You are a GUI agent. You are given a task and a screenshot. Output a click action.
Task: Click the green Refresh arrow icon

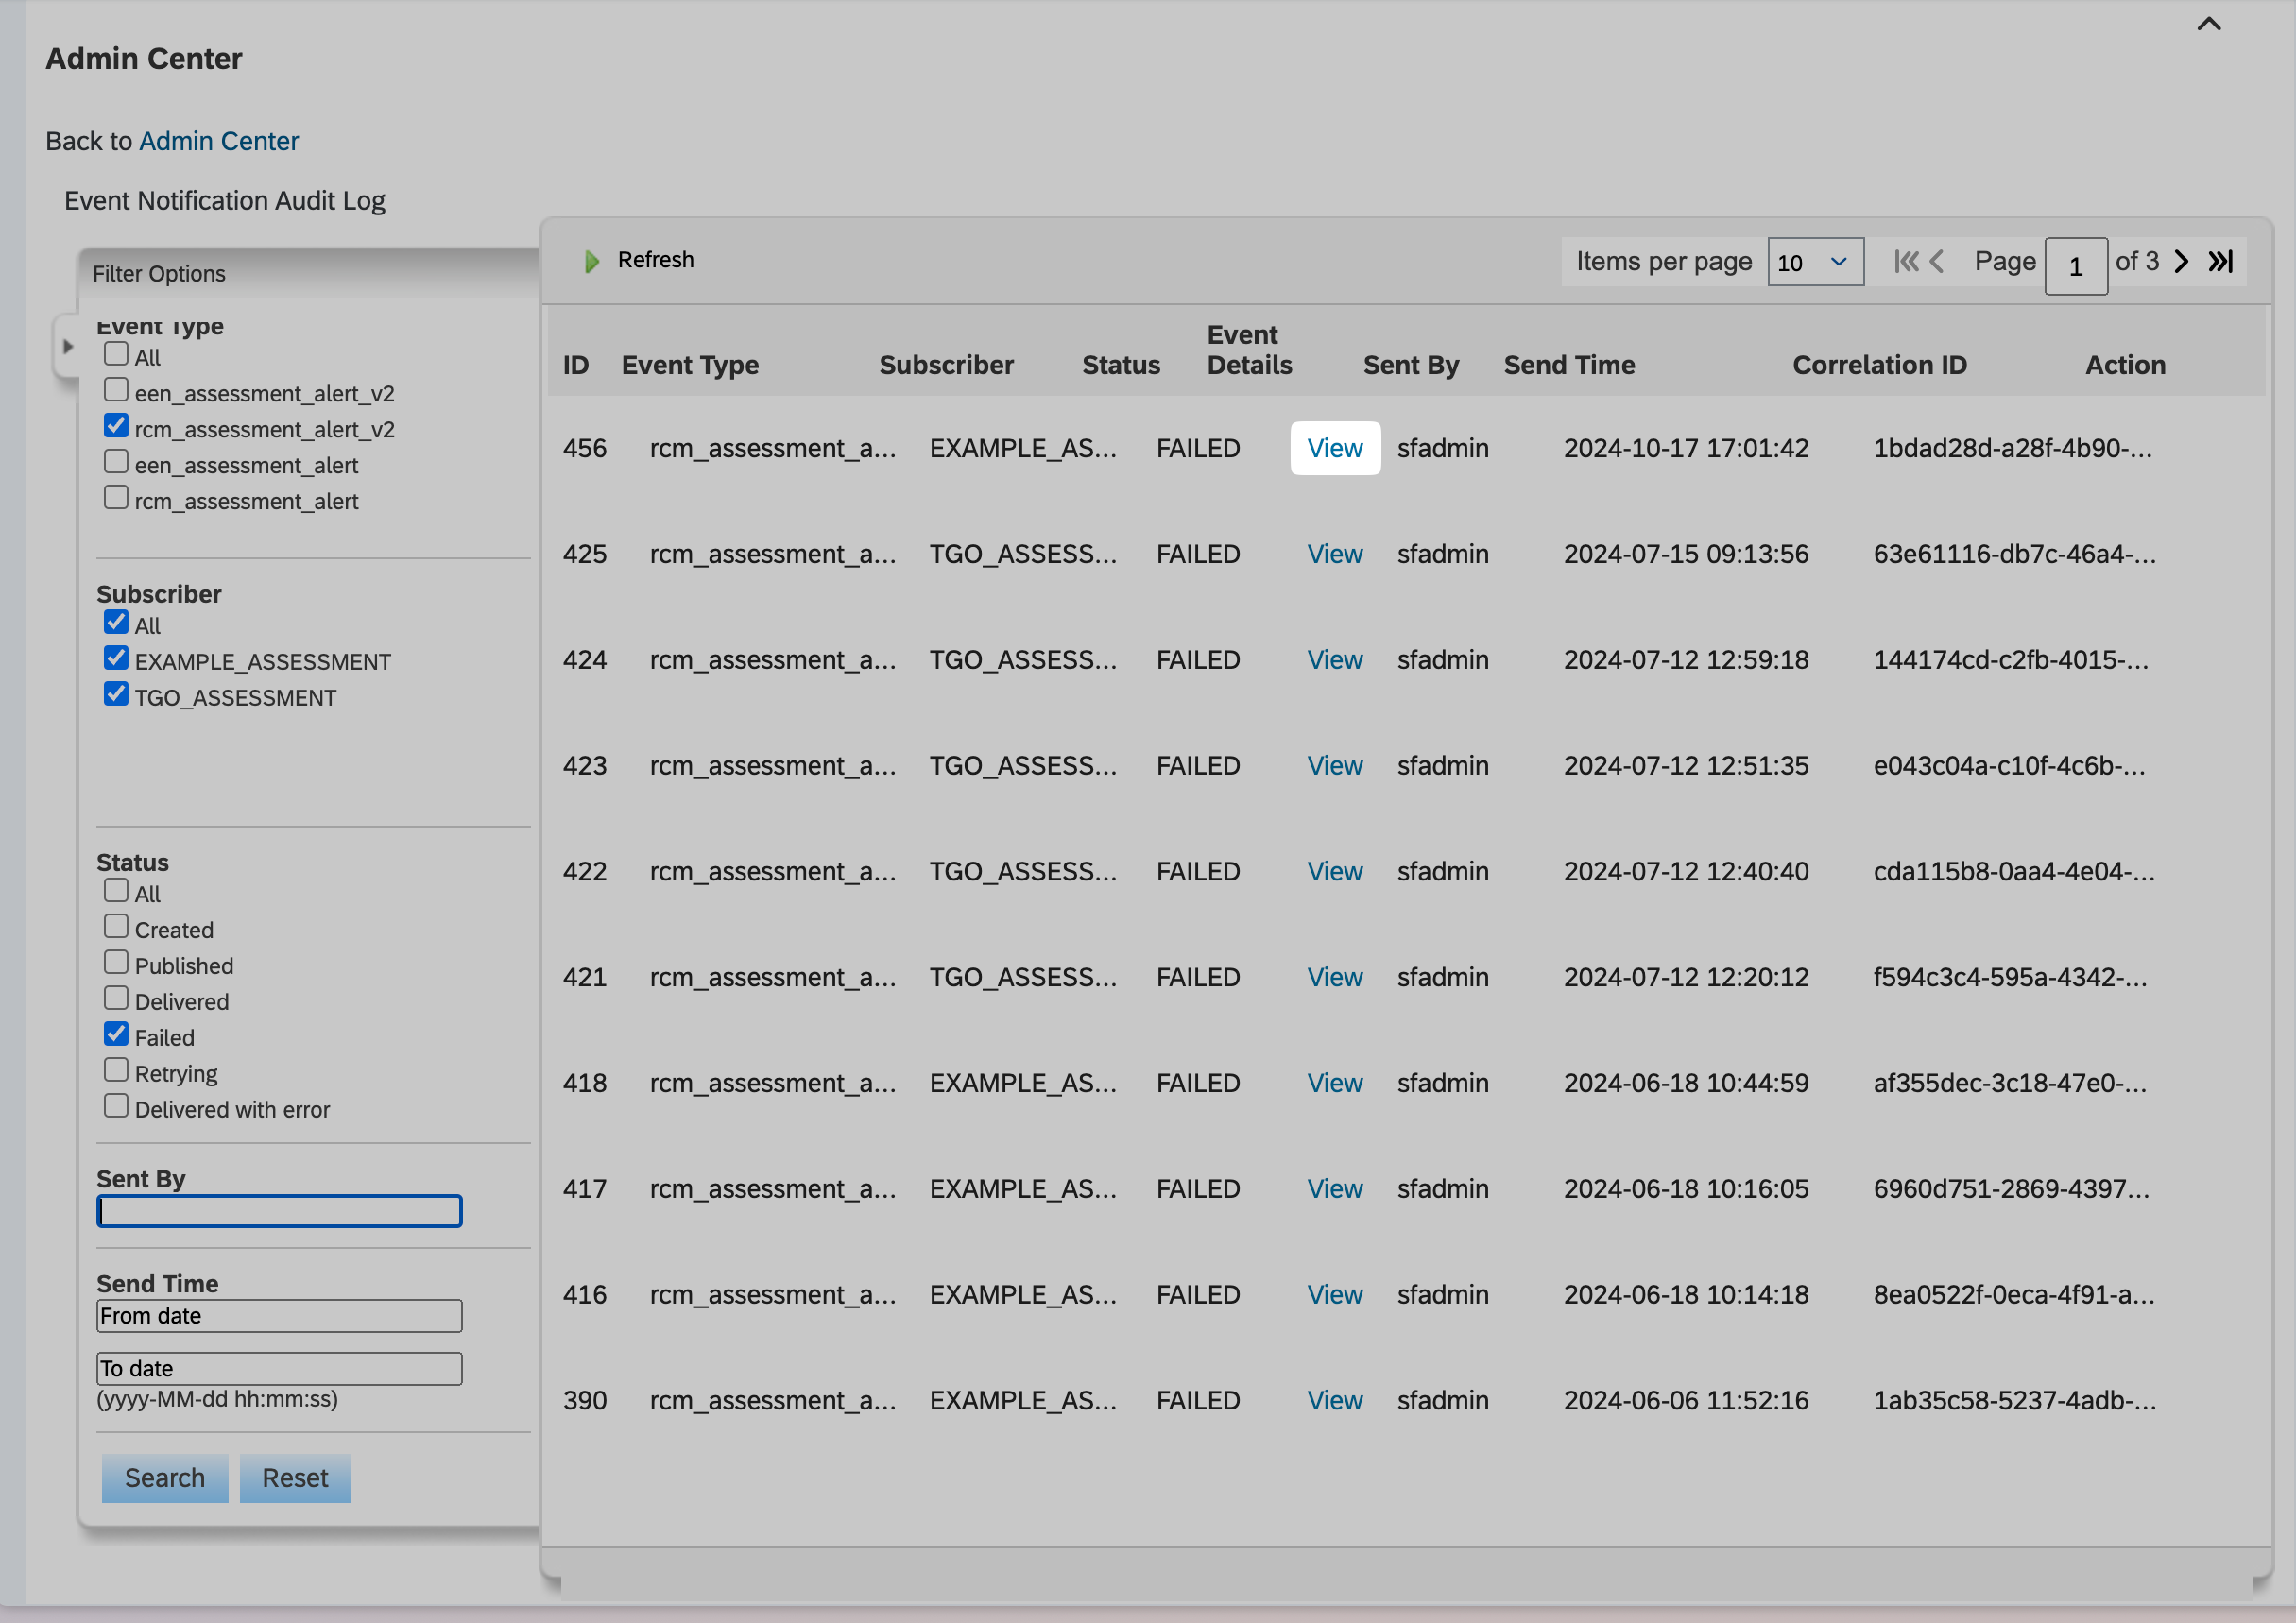point(591,261)
